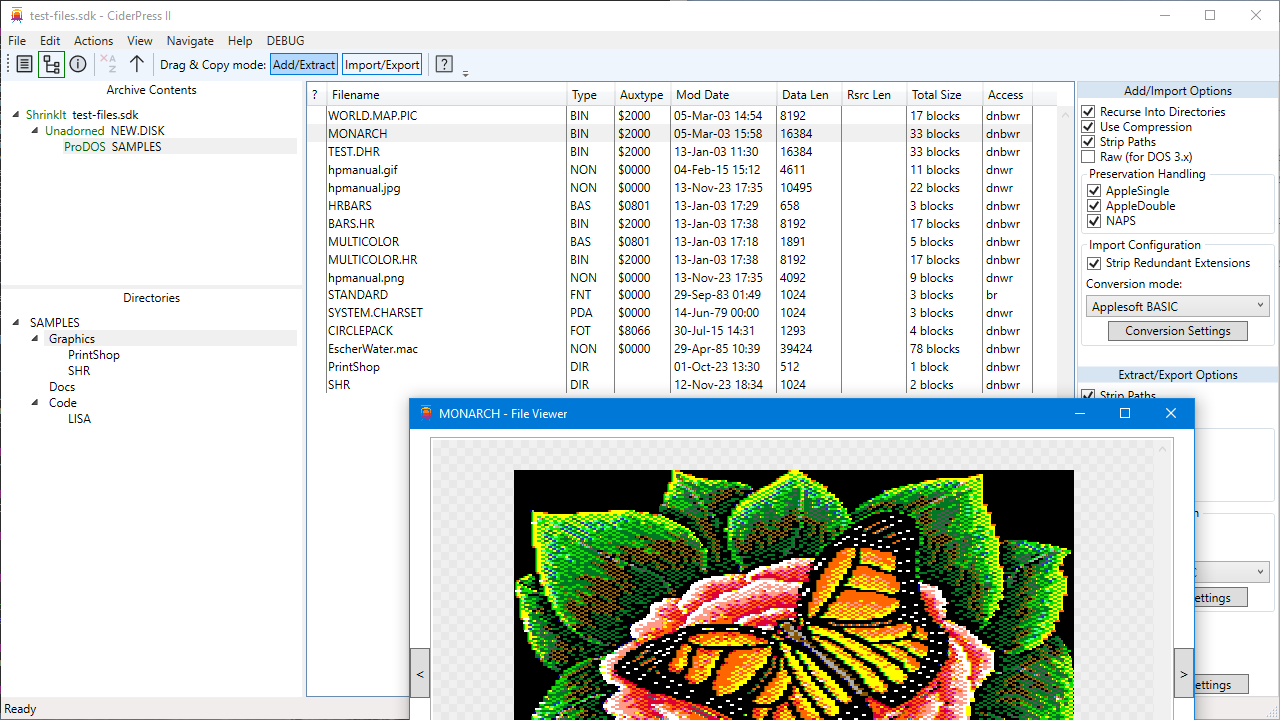The image size is (1280, 720).
Task: Switch to full file list view icon
Action: point(25,65)
